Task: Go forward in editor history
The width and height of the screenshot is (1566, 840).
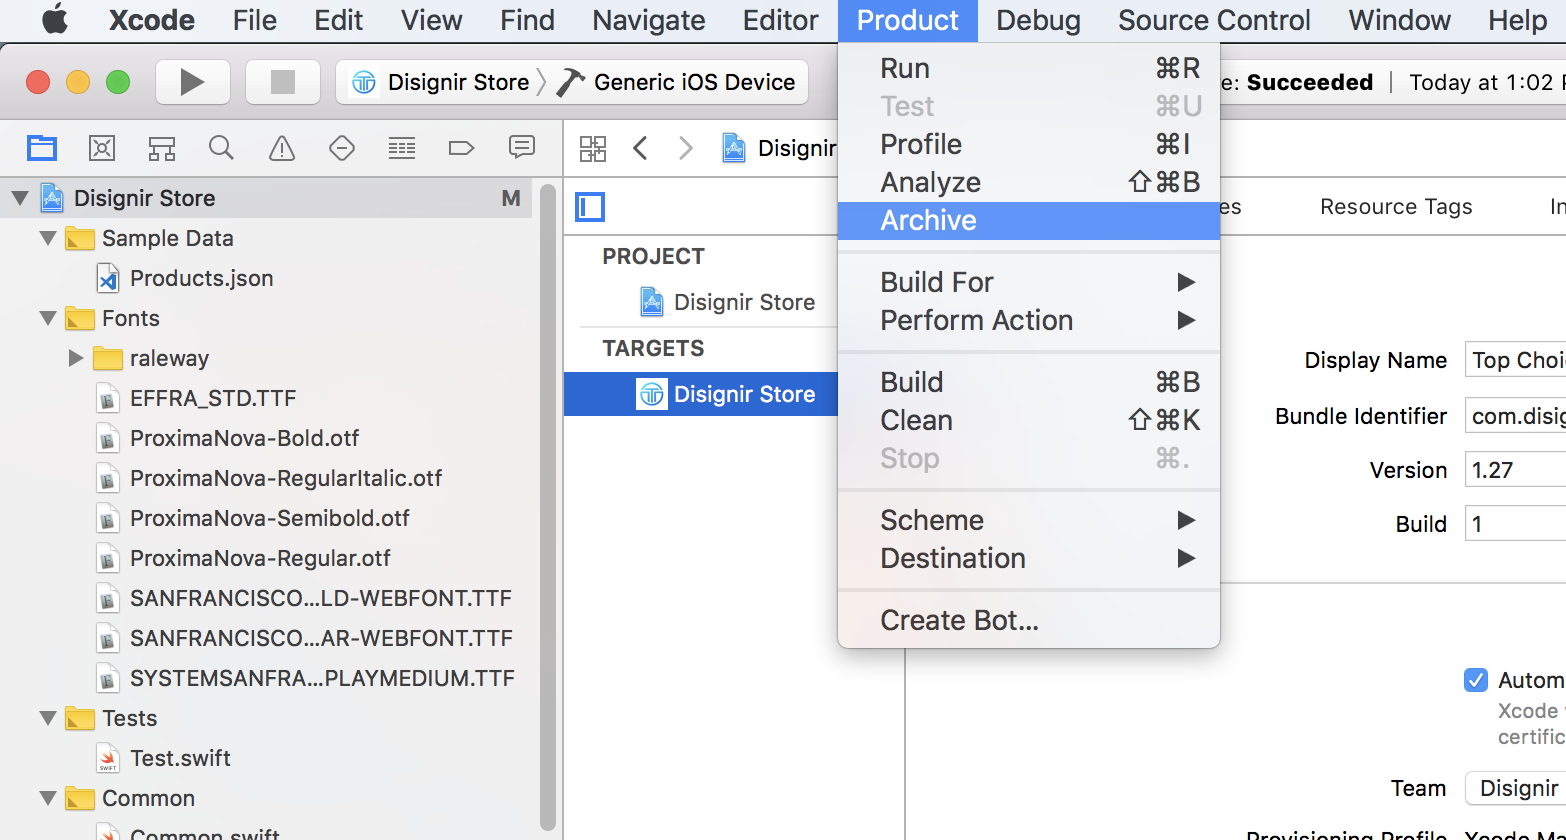Action: [685, 149]
